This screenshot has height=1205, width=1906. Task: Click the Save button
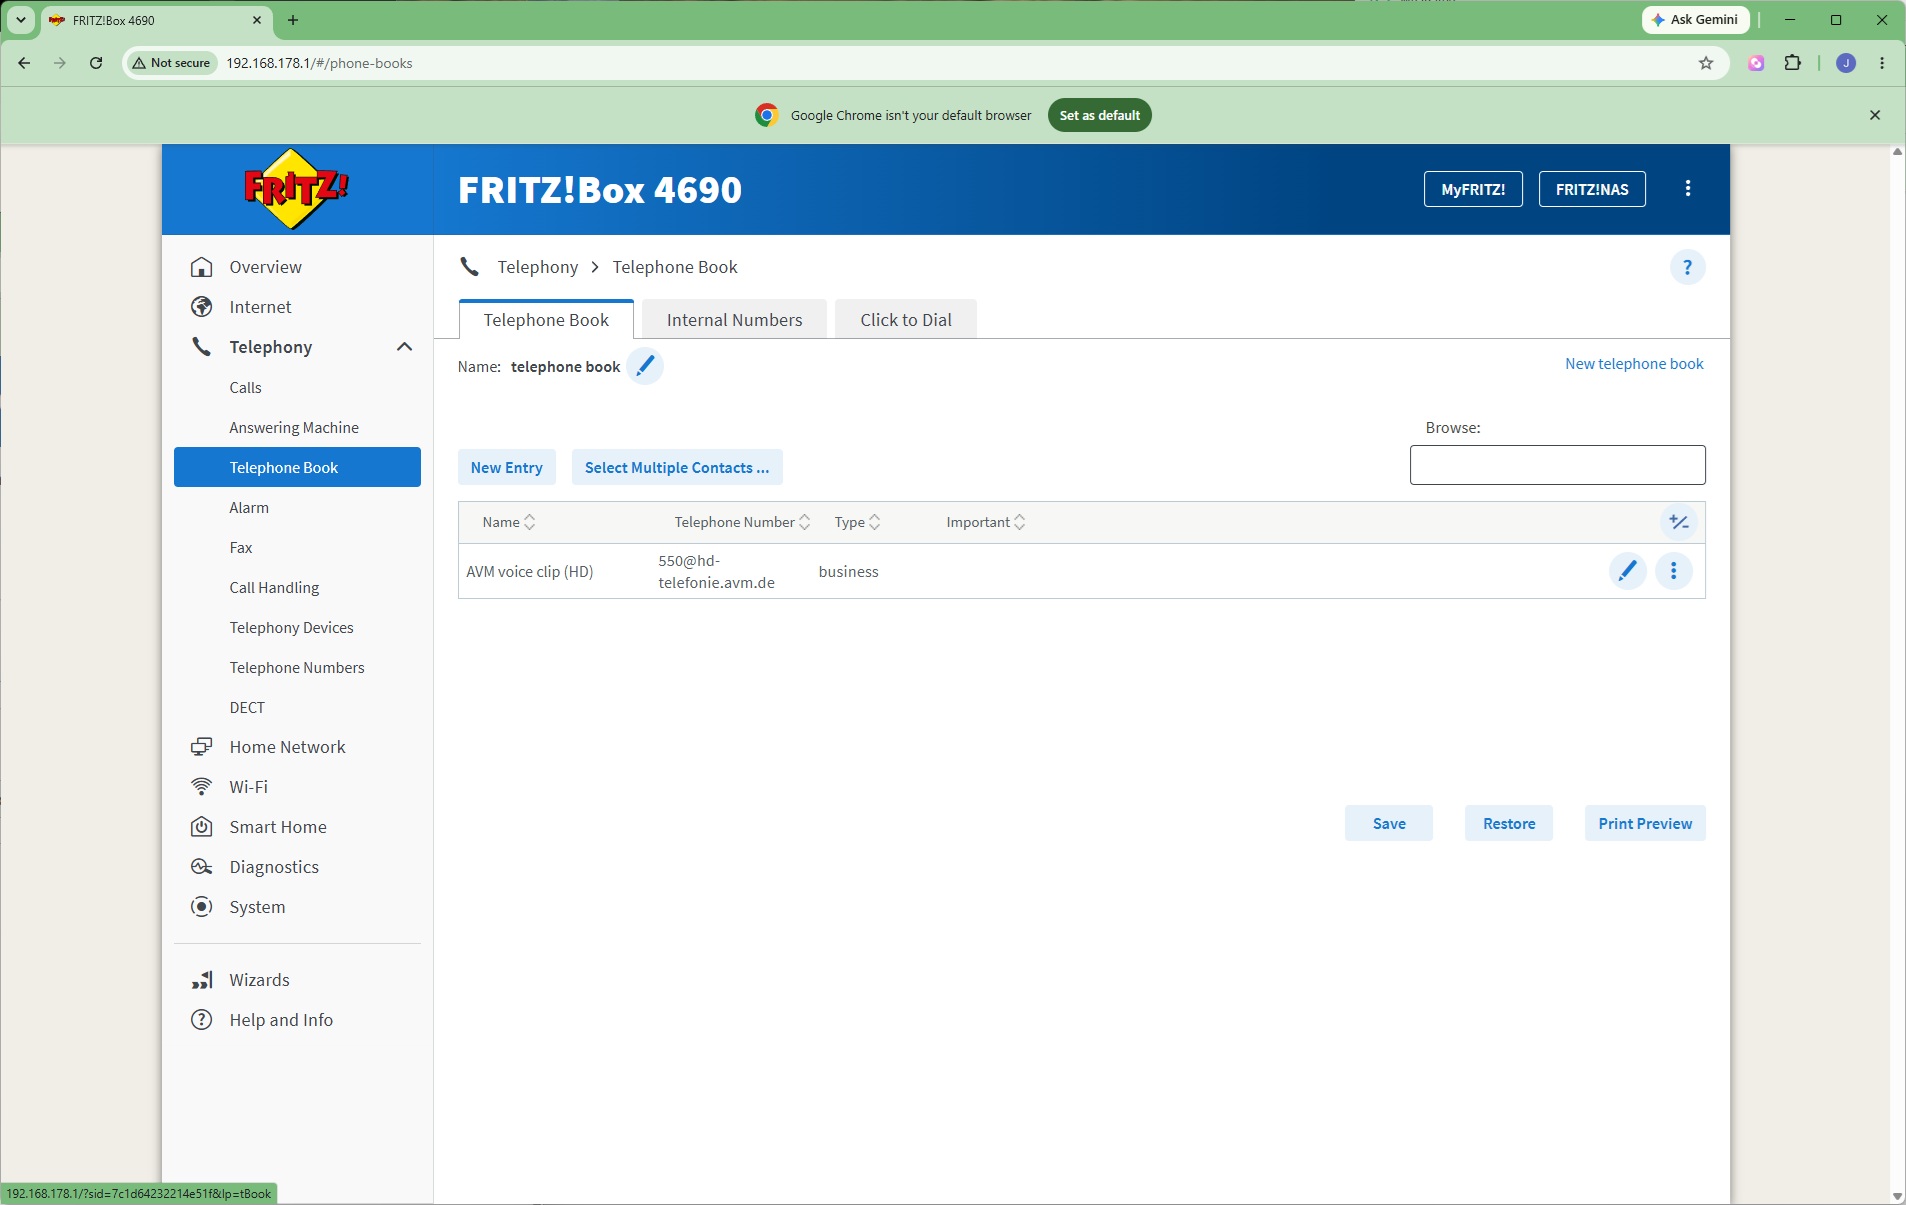[x=1389, y=823]
